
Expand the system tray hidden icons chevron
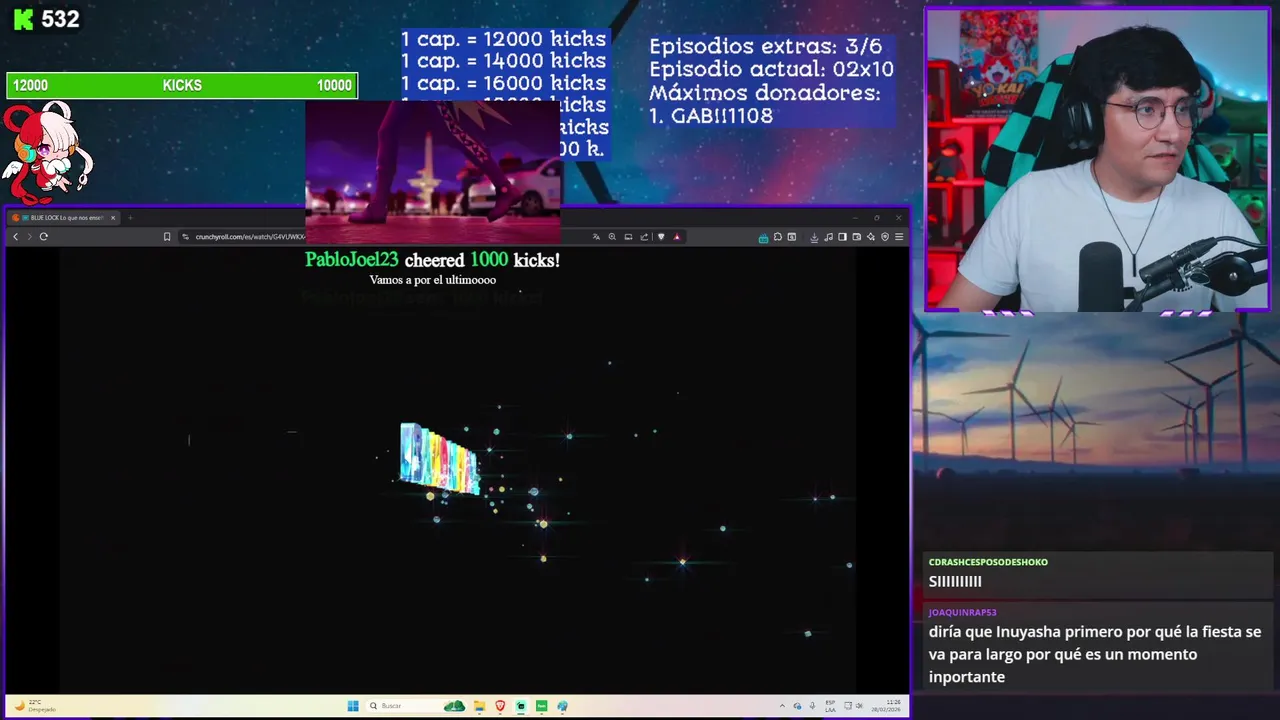(x=782, y=706)
